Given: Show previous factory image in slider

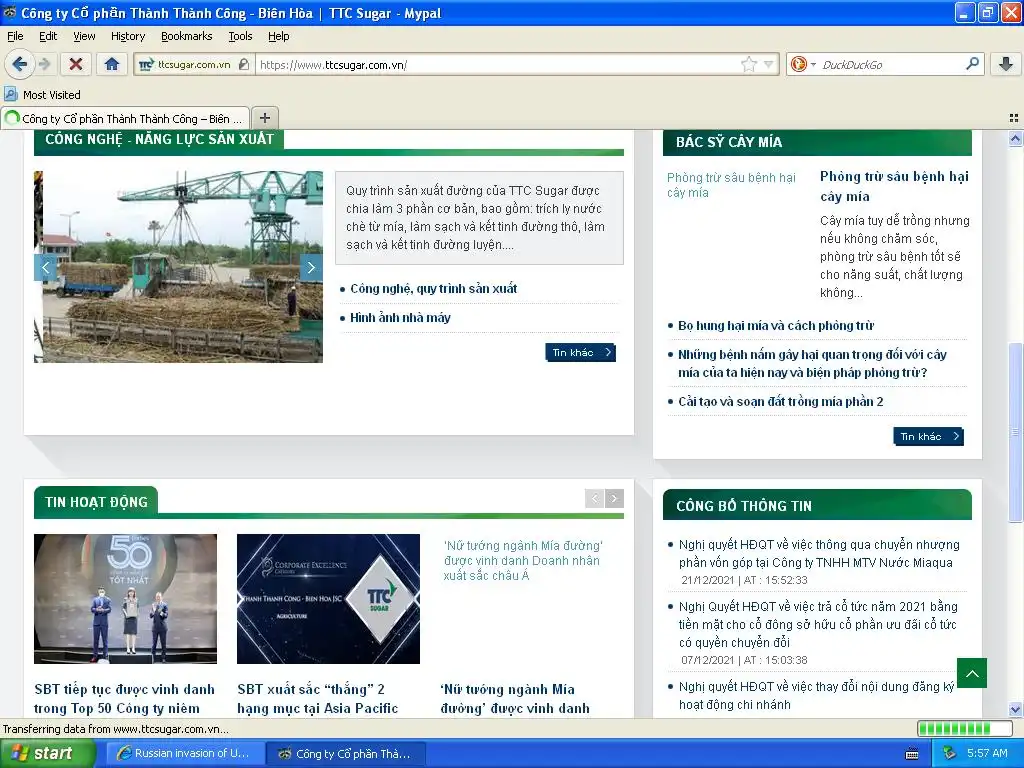Looking at the screenshot, I should 45,267.
